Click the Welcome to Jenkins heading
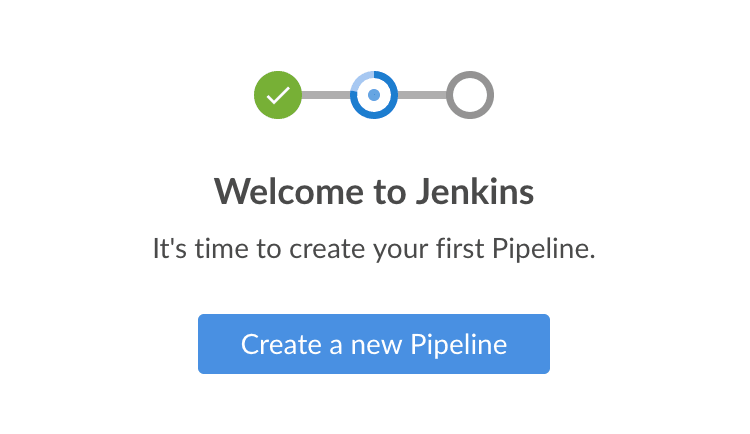This screenshot has height=434, width=750. 374,191
